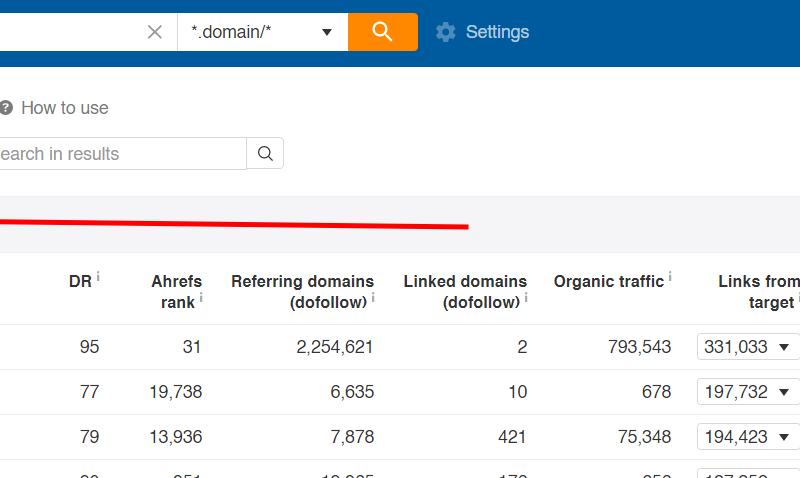Viewport: 800px width, 478px height.
Task: Click the question mark help icon
Action: [x=6, y=108]
